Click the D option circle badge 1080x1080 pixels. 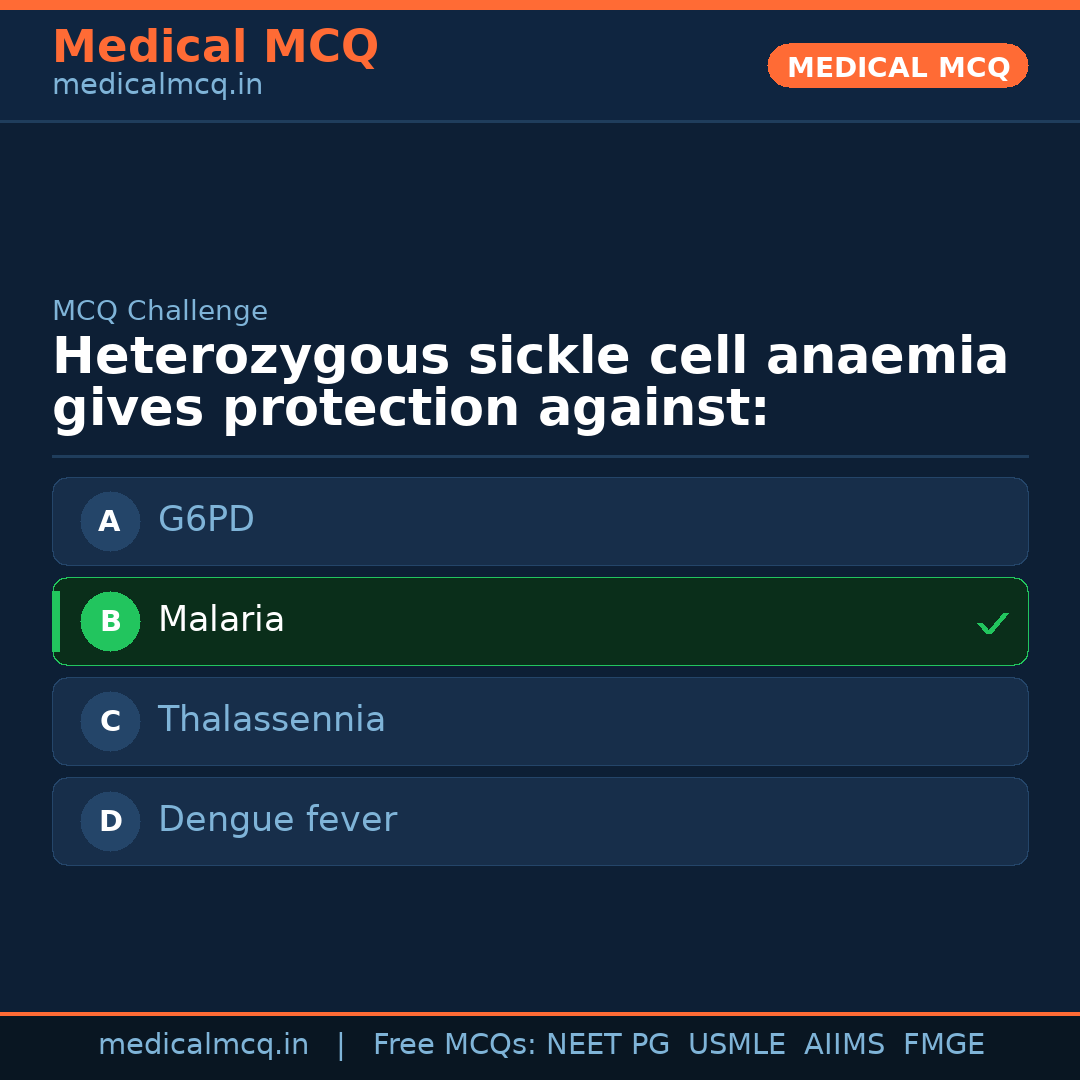(x=110, y=821)
